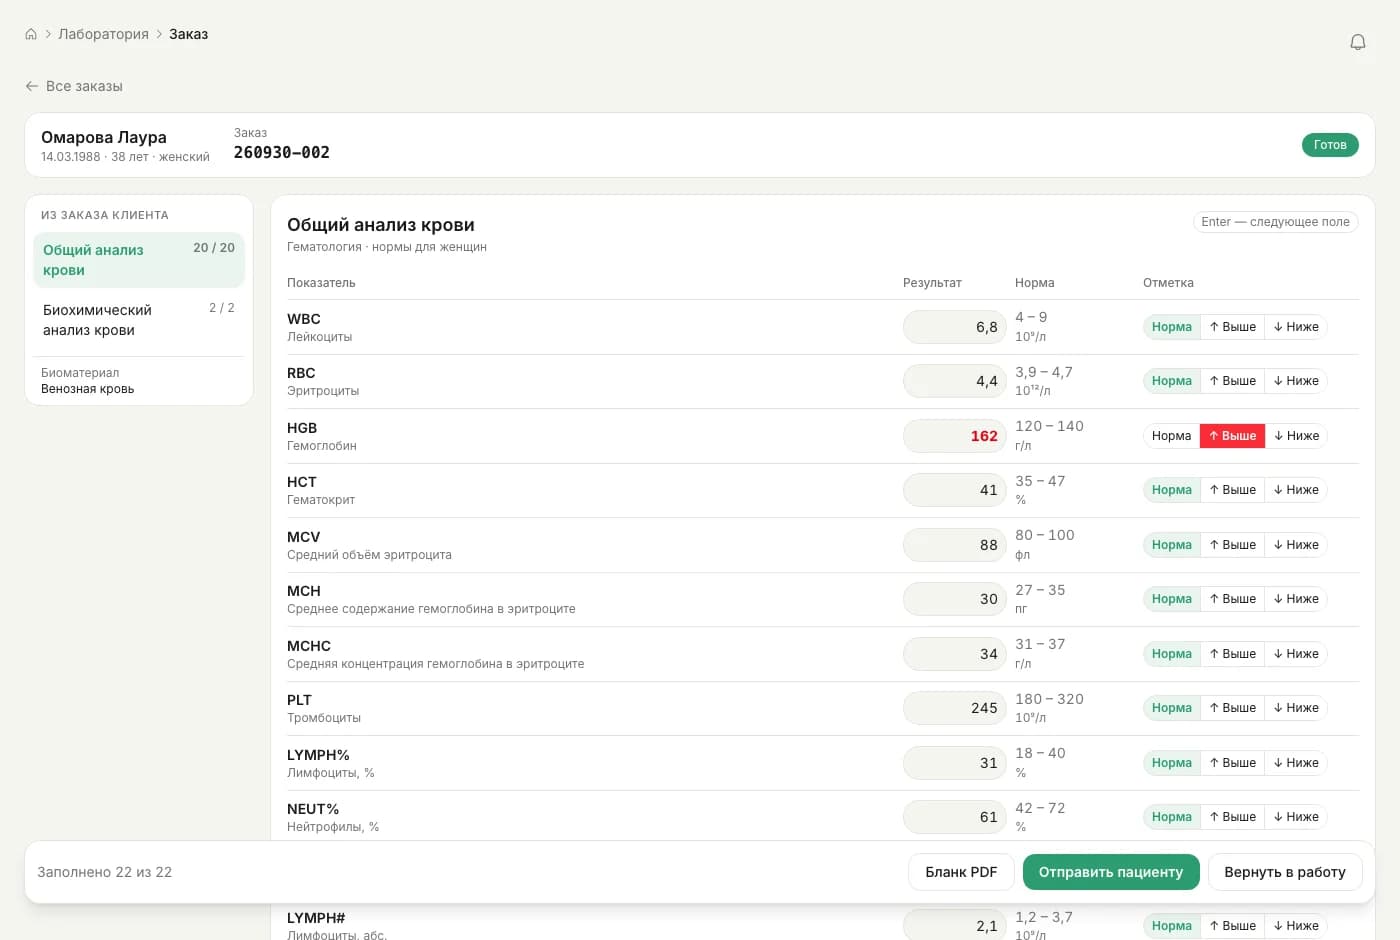1400x940 pixels.
Task: Click Вернуть в работу button
Action: coord(1285,872)
